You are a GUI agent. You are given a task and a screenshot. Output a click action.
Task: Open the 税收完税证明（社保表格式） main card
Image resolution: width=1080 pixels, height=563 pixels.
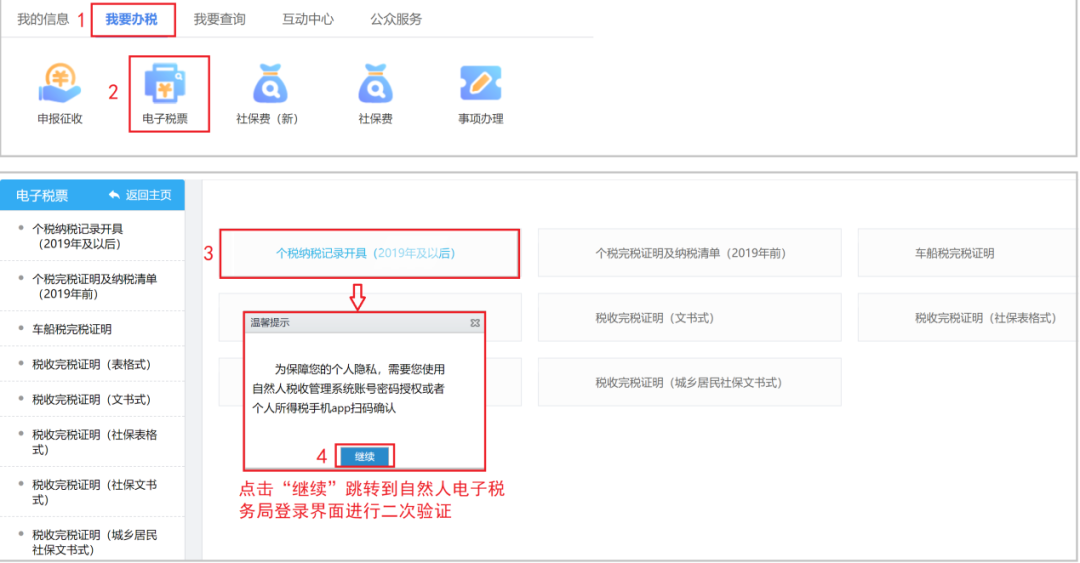pyautogui.click(x=968, y=318)
